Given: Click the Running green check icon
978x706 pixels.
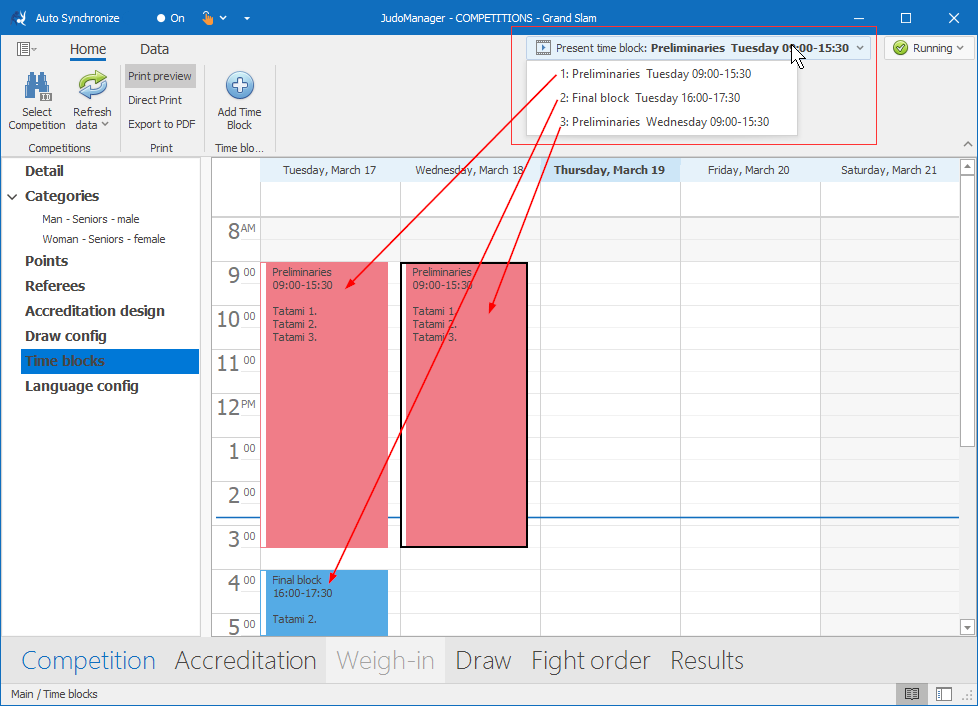Looking at the screenshot, I should click(900, 48).
